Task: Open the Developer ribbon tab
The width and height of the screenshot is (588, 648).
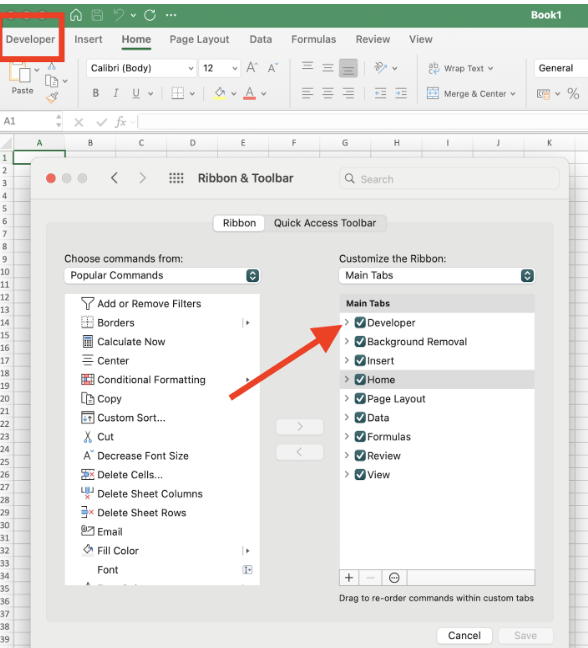Action: coord(30,39)
